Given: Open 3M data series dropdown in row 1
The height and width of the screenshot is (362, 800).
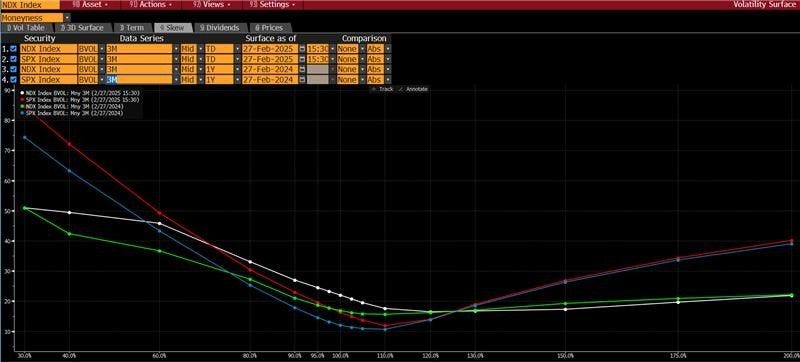Looking at the screenshot, I should click(x=177, y=49).
